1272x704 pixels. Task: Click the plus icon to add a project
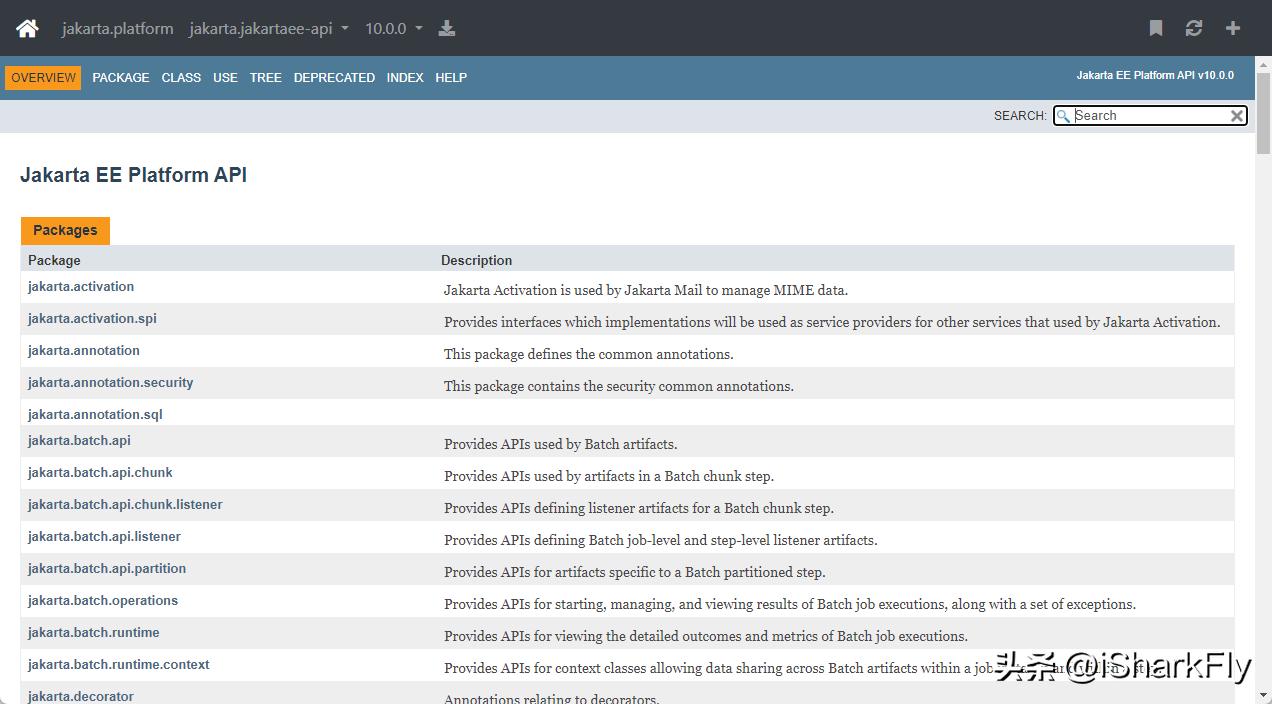coord(1233,29)
